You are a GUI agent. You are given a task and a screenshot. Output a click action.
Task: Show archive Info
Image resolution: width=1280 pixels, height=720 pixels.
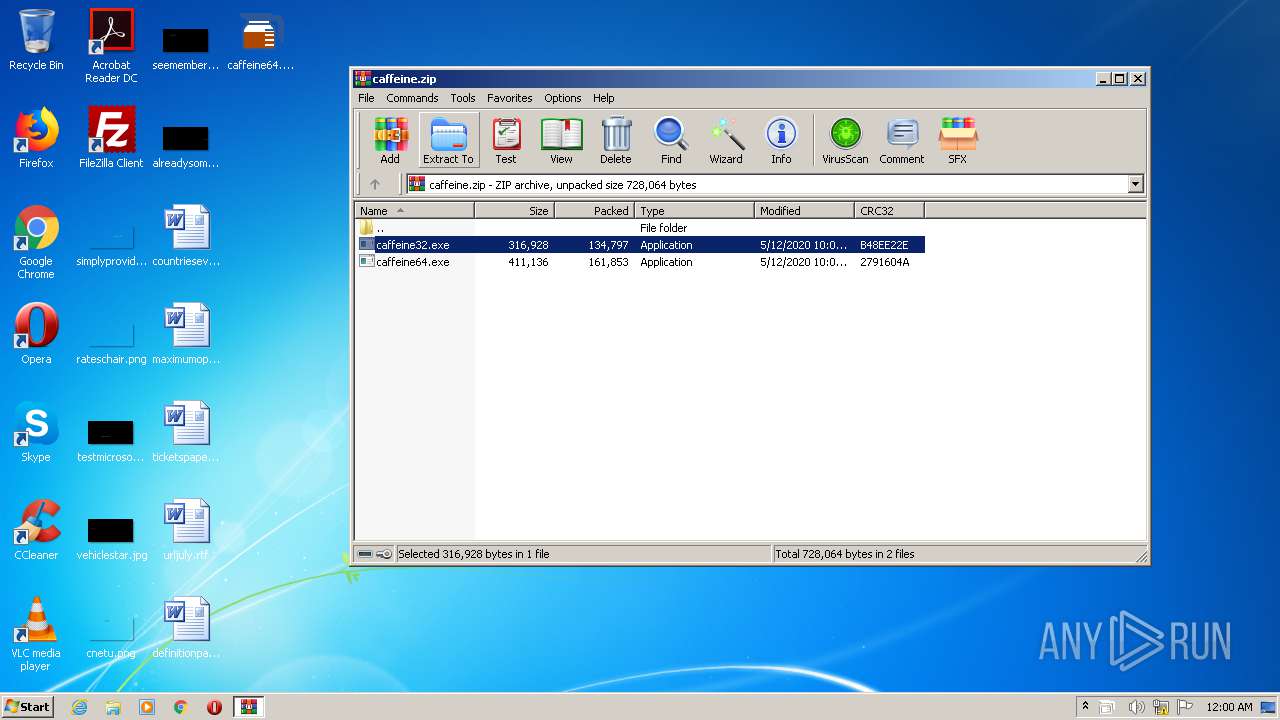781,140
